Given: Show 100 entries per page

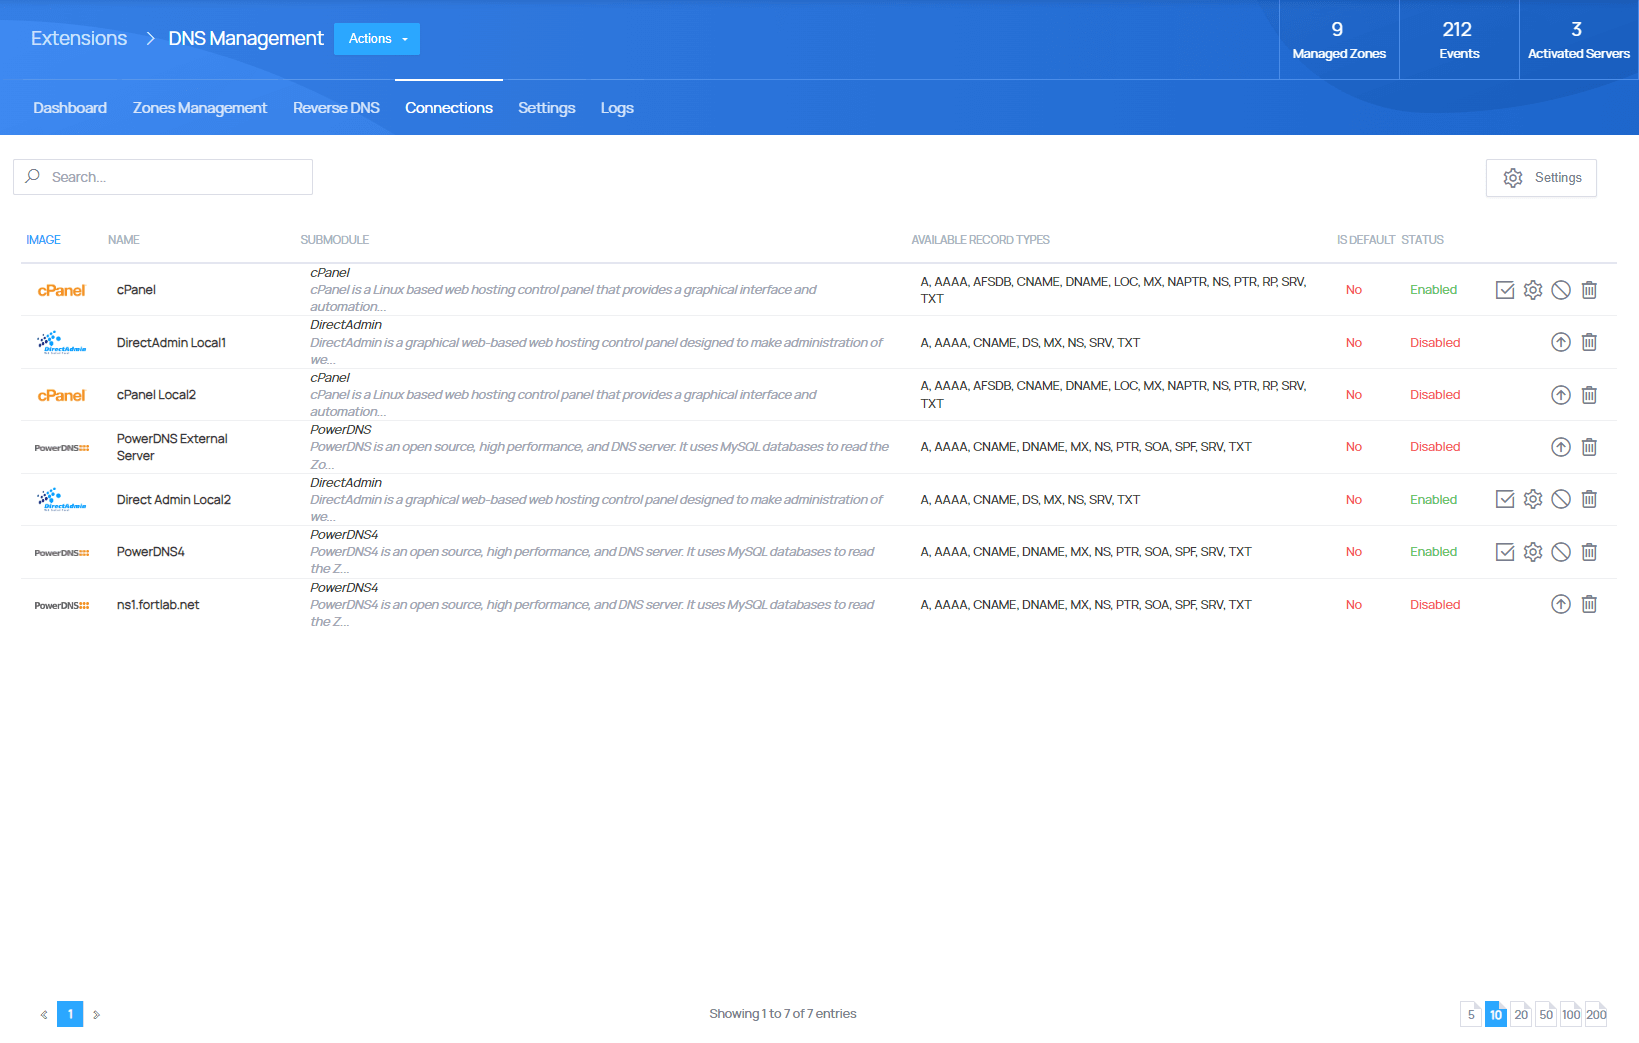Looking at the screenshot, I should tap(1571, 1014).
